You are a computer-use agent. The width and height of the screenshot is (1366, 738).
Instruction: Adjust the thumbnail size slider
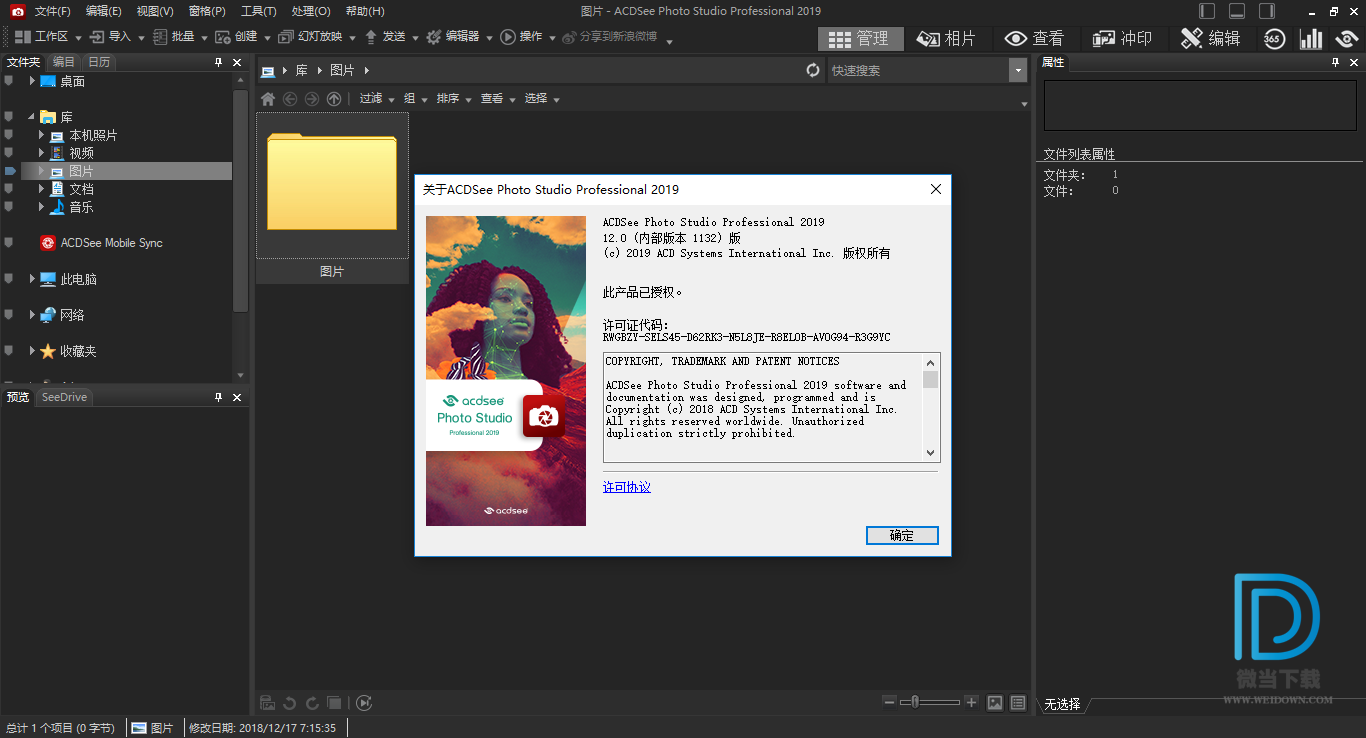(x=930, y=702)
